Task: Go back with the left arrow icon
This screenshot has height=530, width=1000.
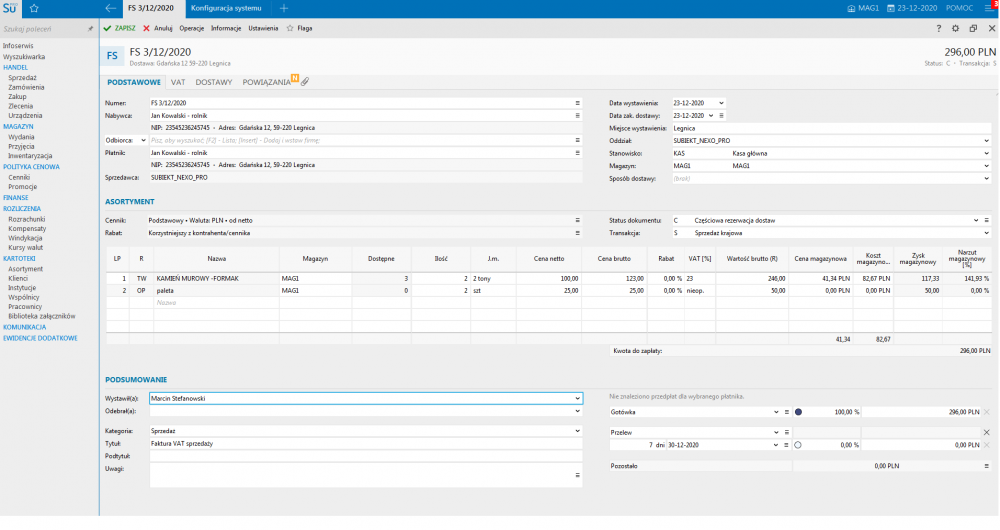Action: (110, 8)
